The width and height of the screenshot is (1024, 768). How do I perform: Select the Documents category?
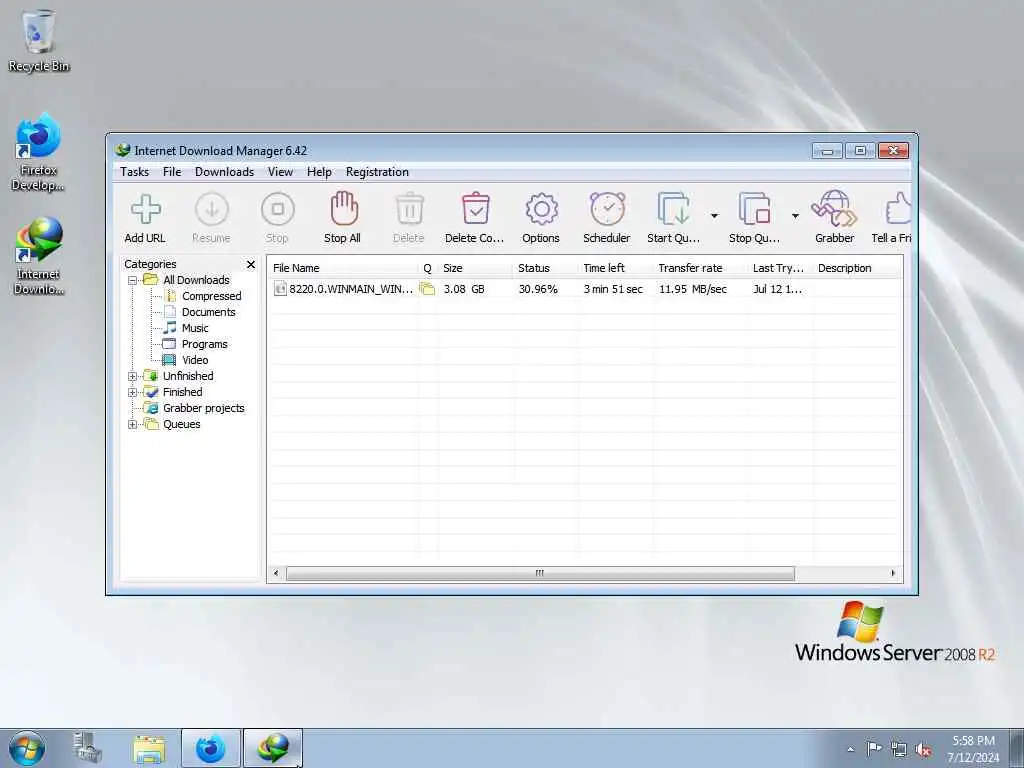pos(208,312)
